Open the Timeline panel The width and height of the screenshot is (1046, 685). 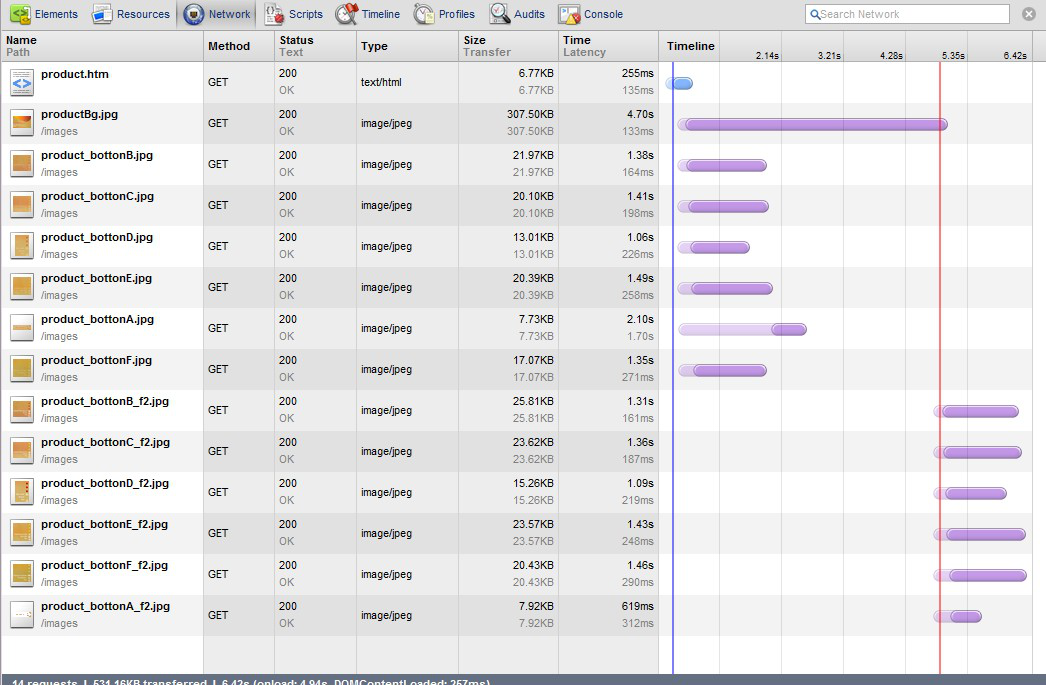pos(367,14)
